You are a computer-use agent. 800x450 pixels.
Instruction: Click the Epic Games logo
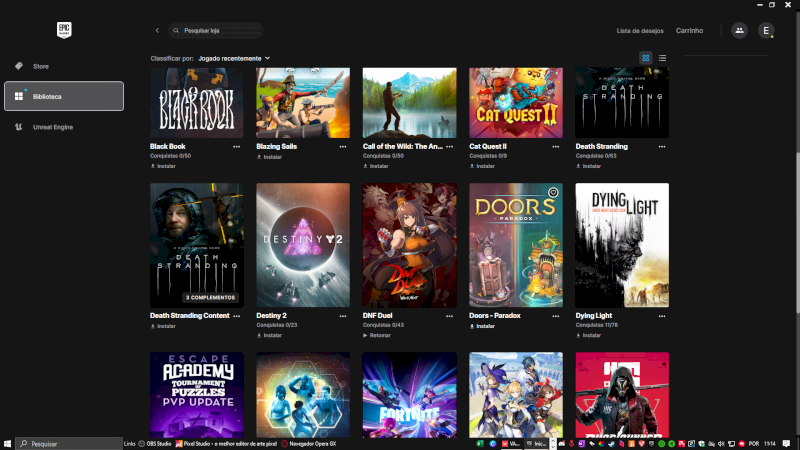[x=64, y=30]
